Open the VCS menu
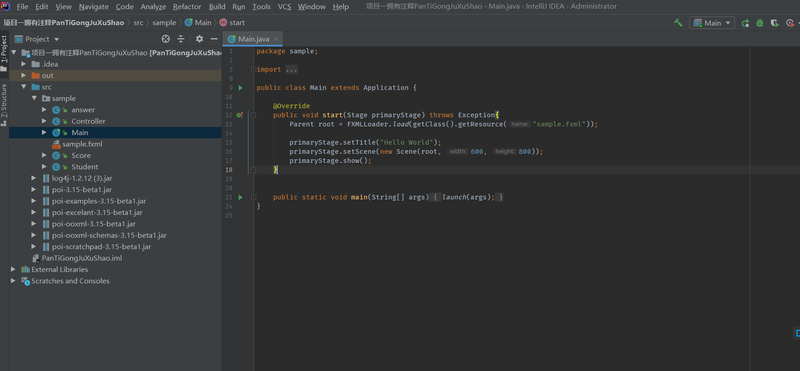 pos(285,7)
